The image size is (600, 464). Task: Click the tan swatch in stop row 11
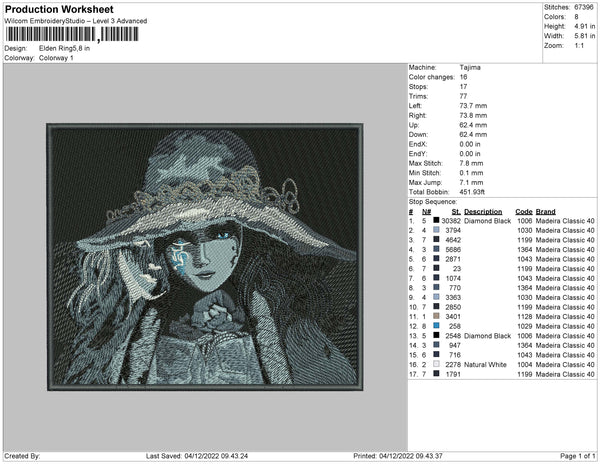pyautogui.click(x=436, y=316)
